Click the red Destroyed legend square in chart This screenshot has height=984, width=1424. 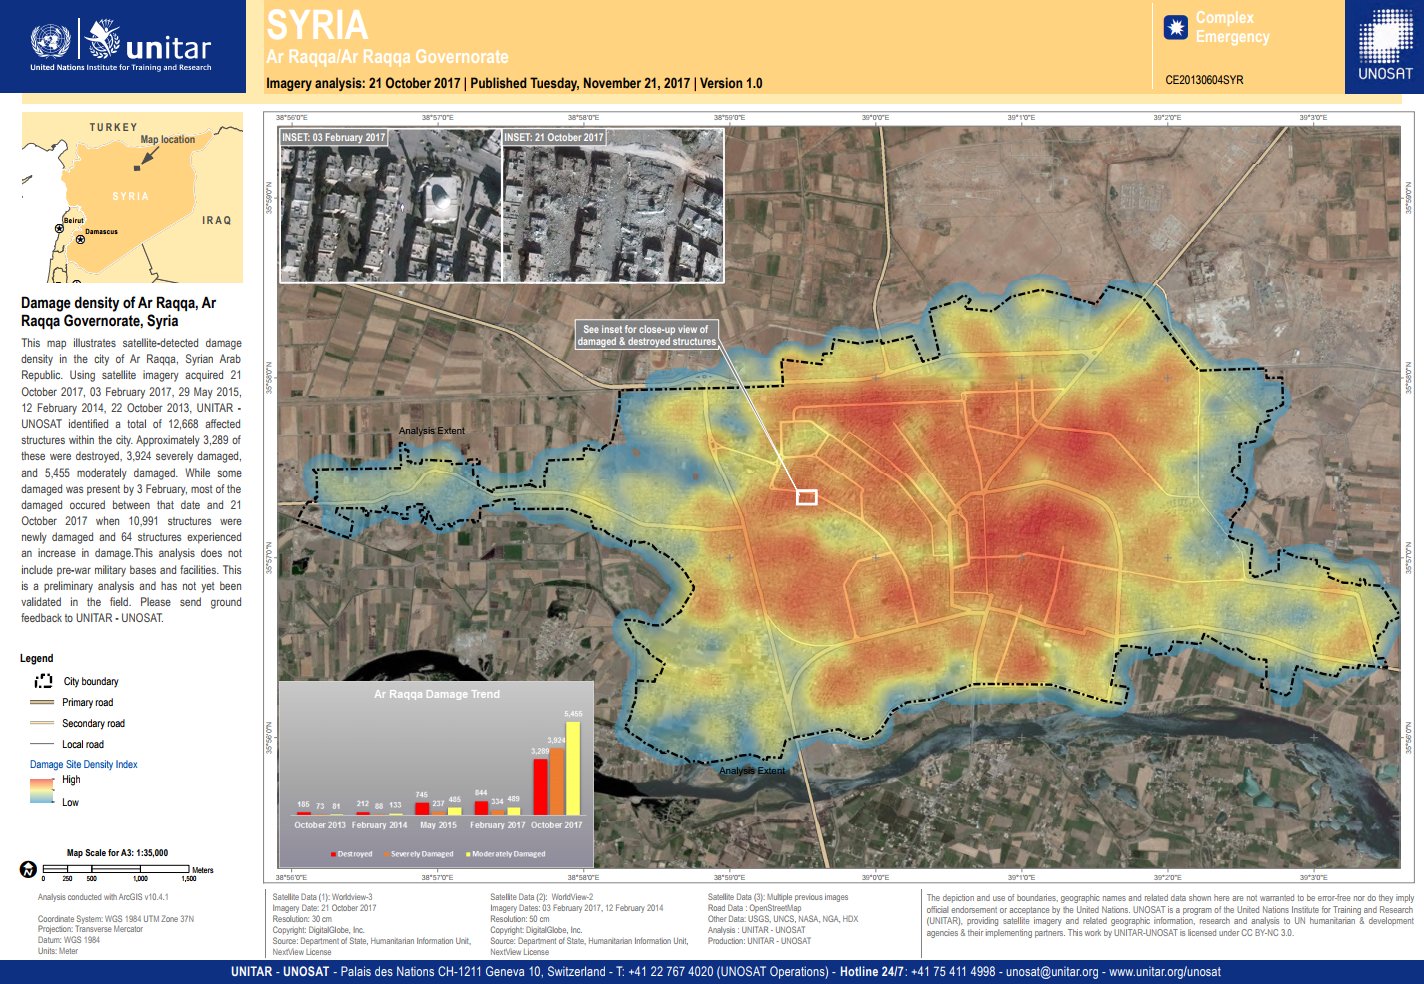(333, 854)
